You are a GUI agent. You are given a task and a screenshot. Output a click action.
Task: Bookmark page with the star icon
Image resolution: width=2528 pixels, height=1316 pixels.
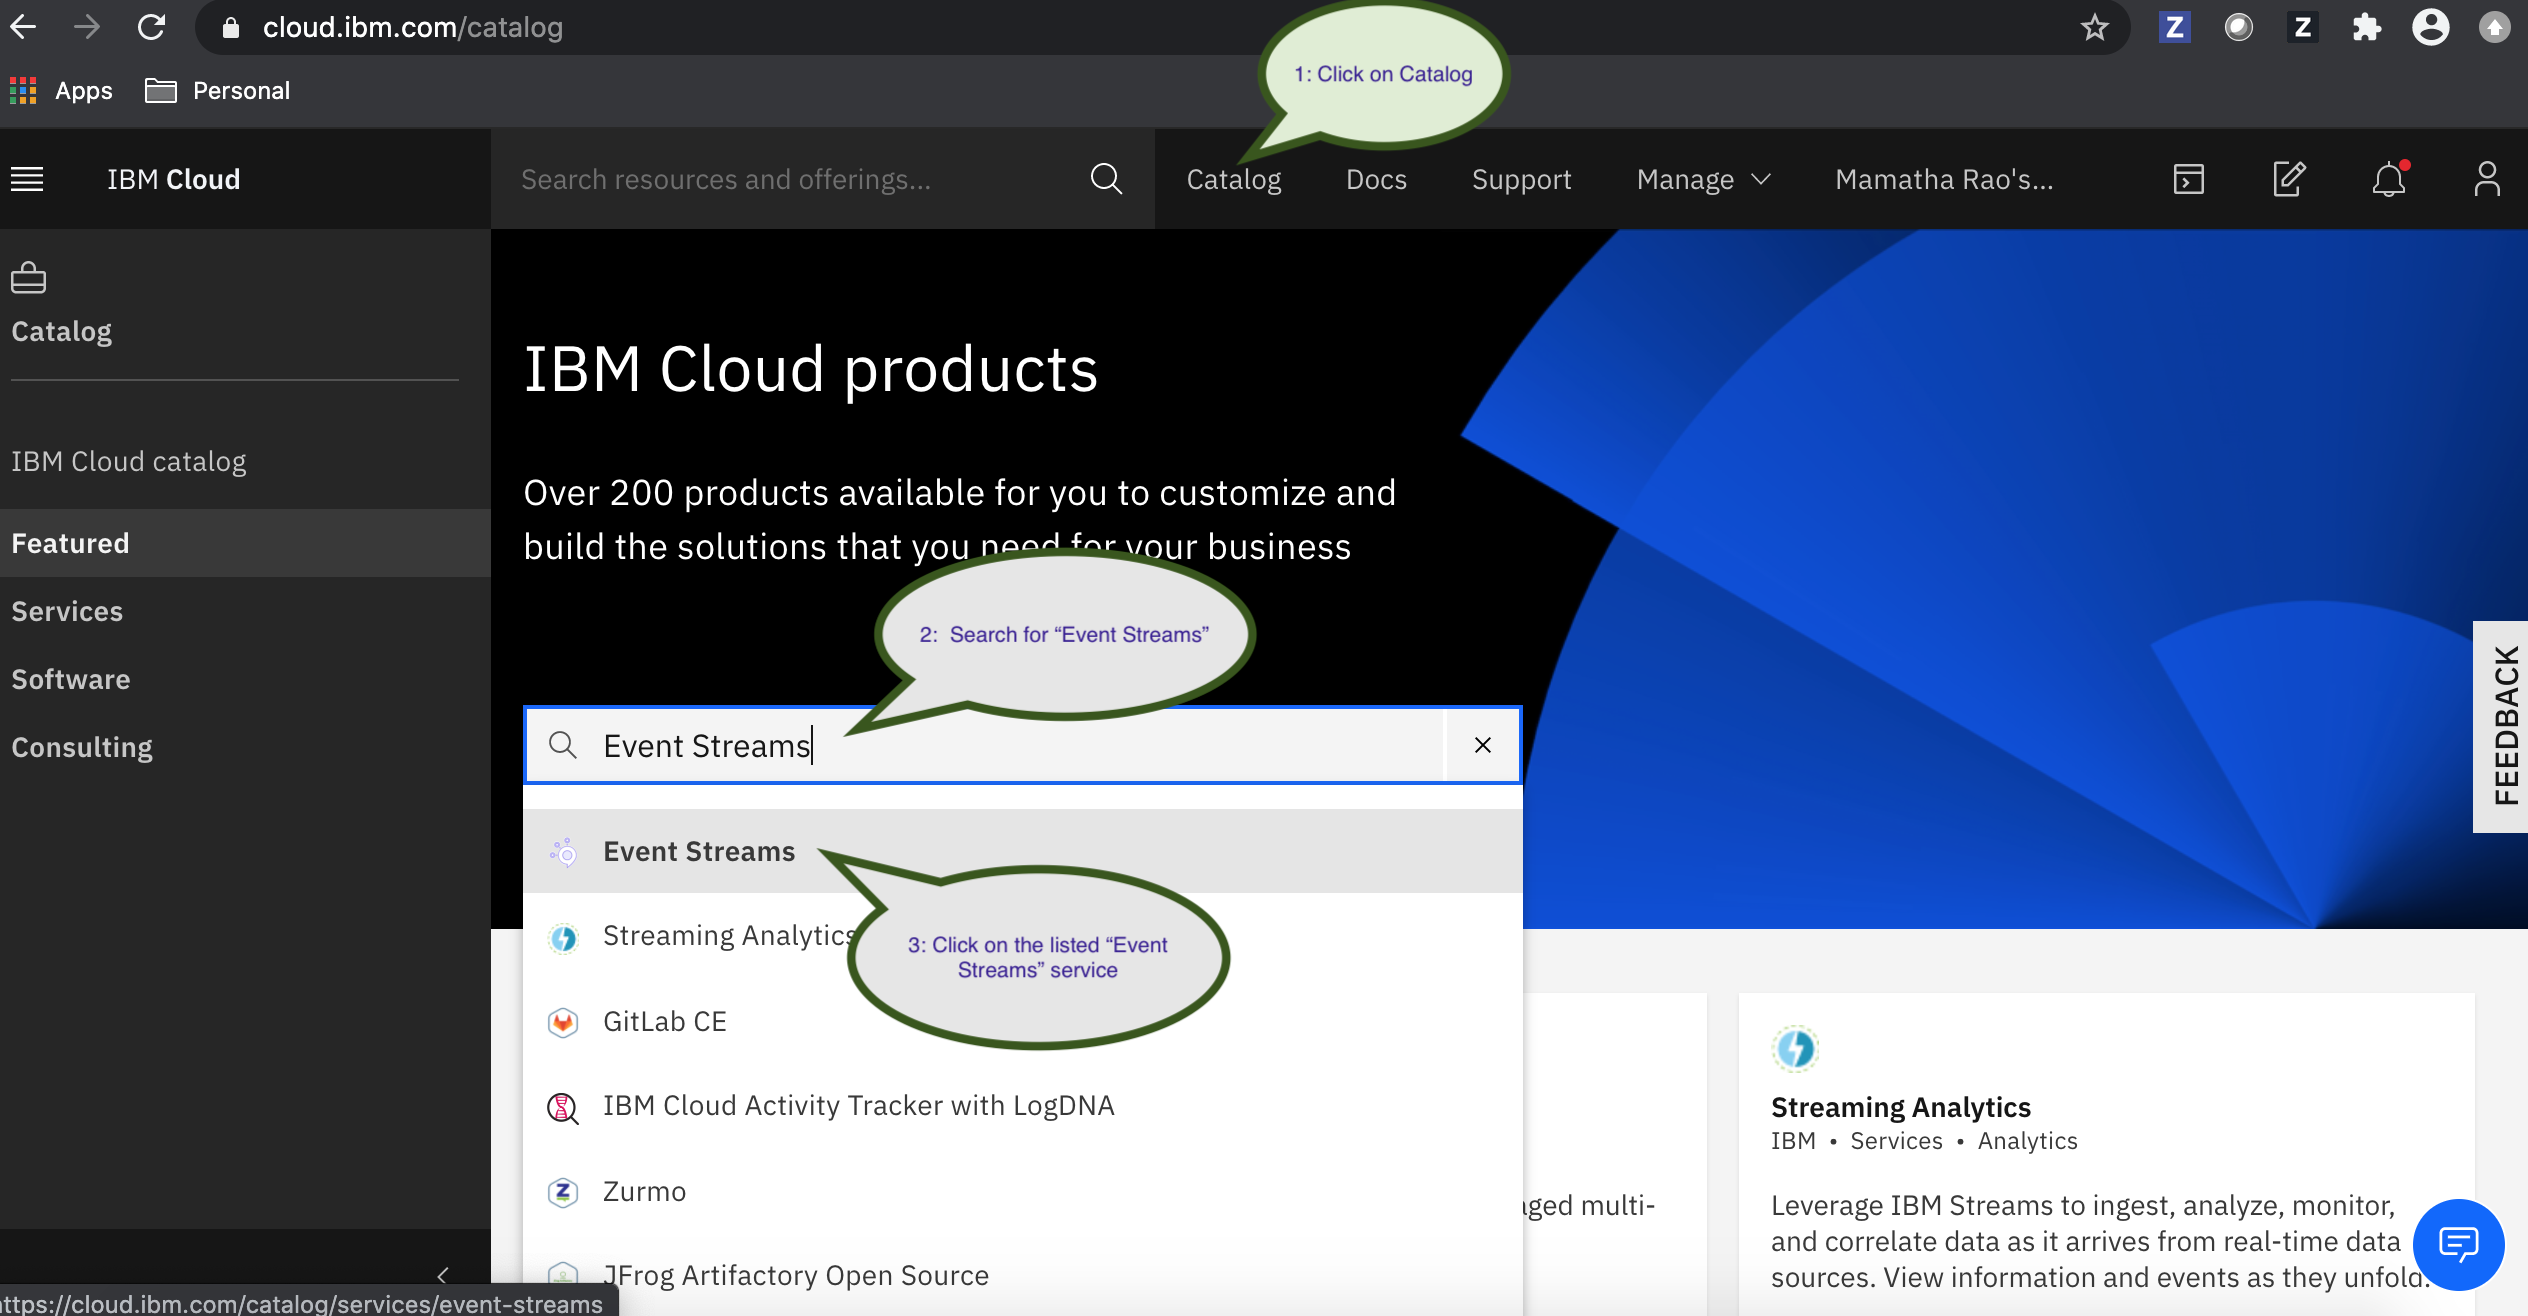(2094, 28)
